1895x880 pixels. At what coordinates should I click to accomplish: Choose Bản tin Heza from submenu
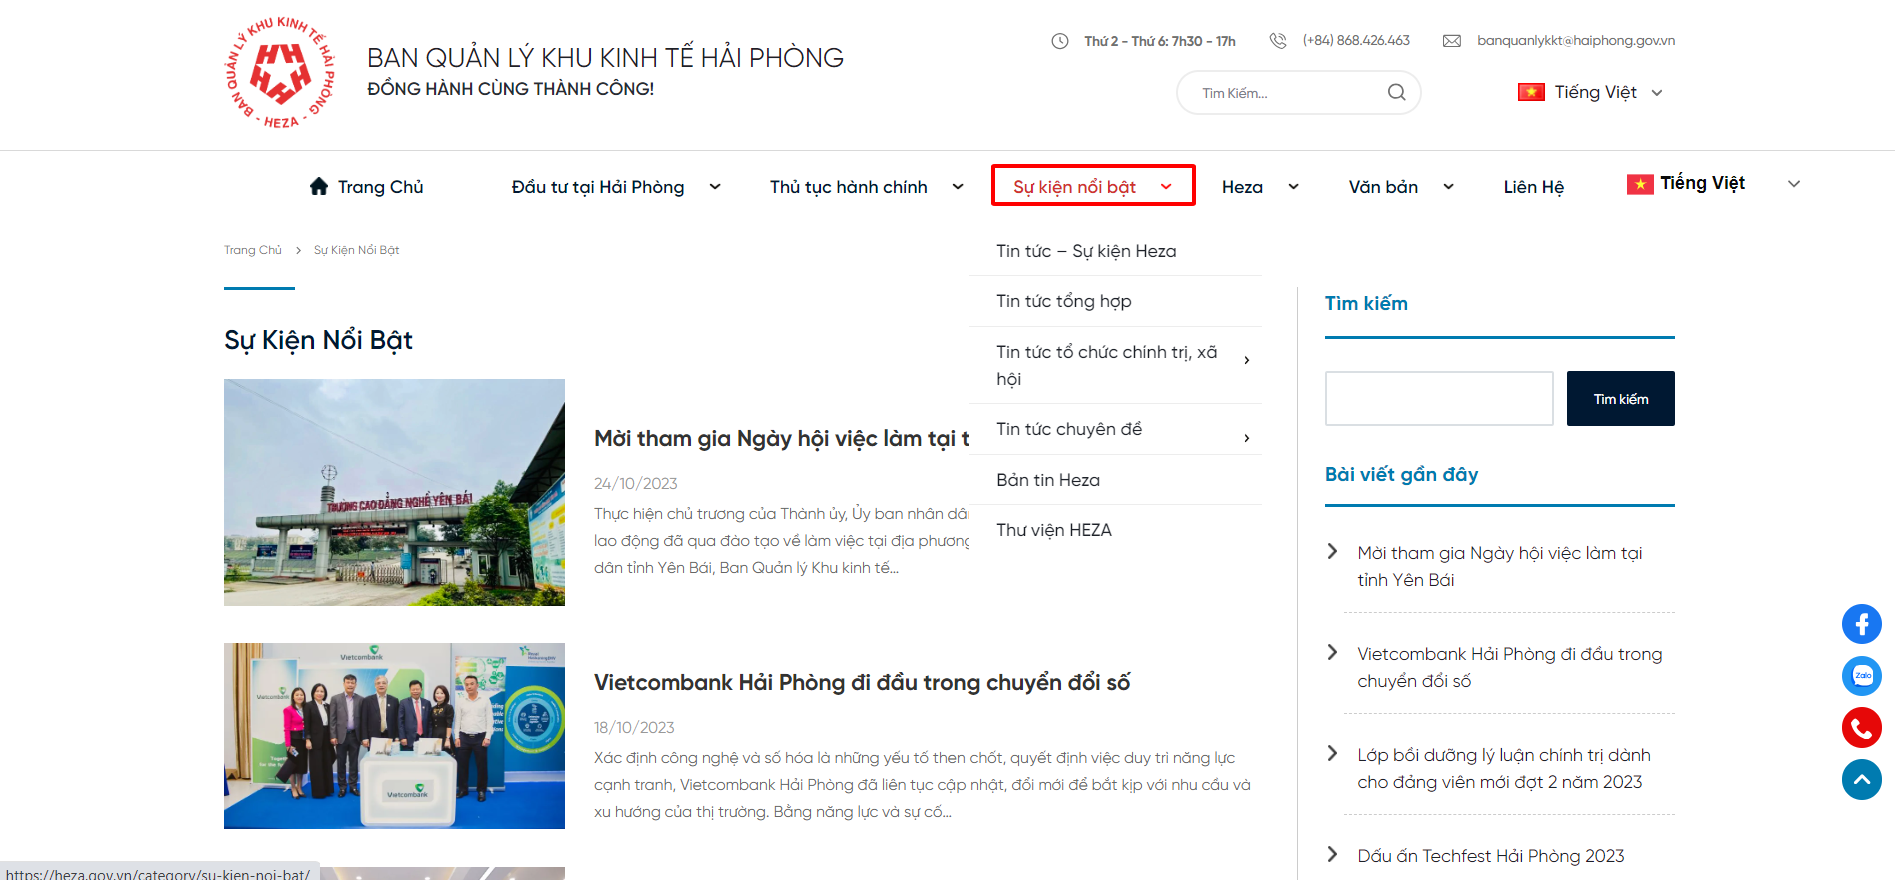coord(1047,480)
